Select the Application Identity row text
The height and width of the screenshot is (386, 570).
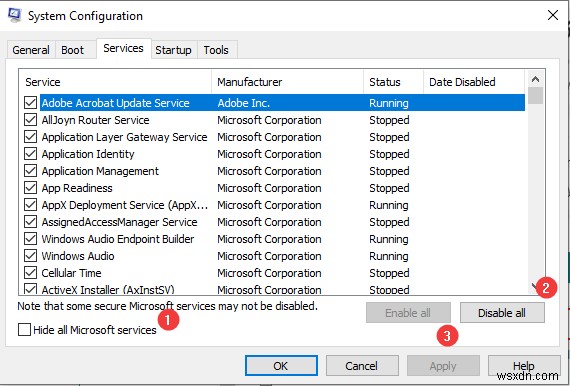pos(88,154)
